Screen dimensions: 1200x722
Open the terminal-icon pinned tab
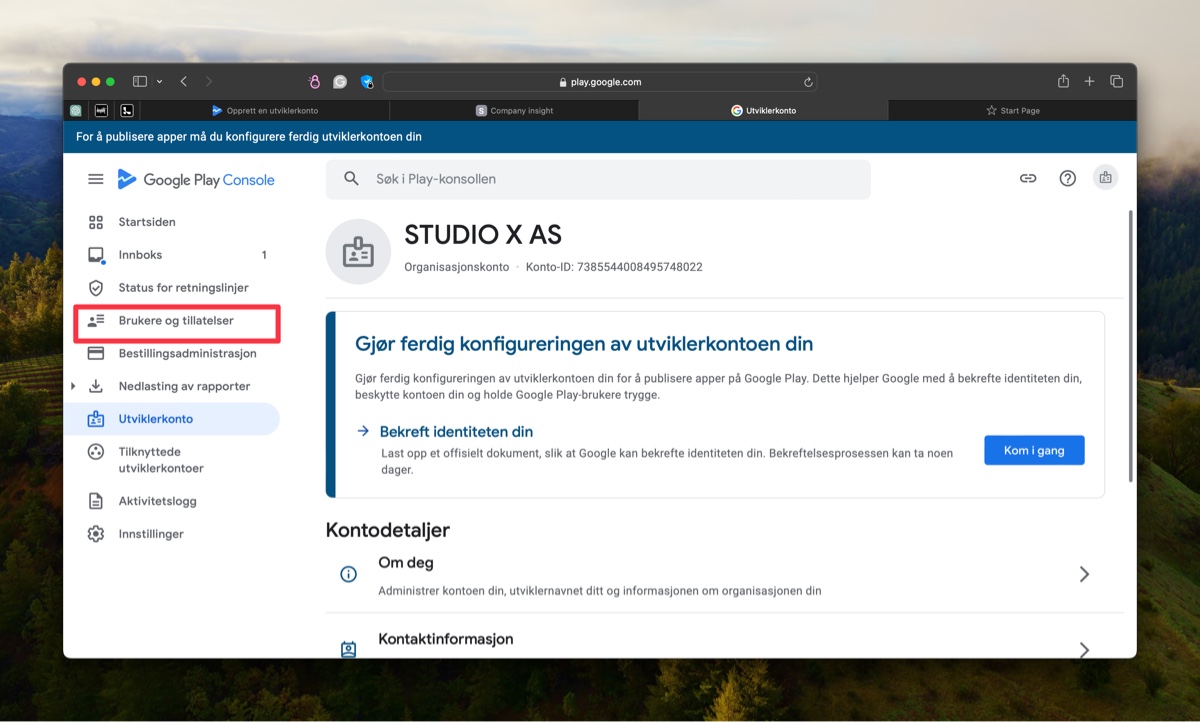127,110
